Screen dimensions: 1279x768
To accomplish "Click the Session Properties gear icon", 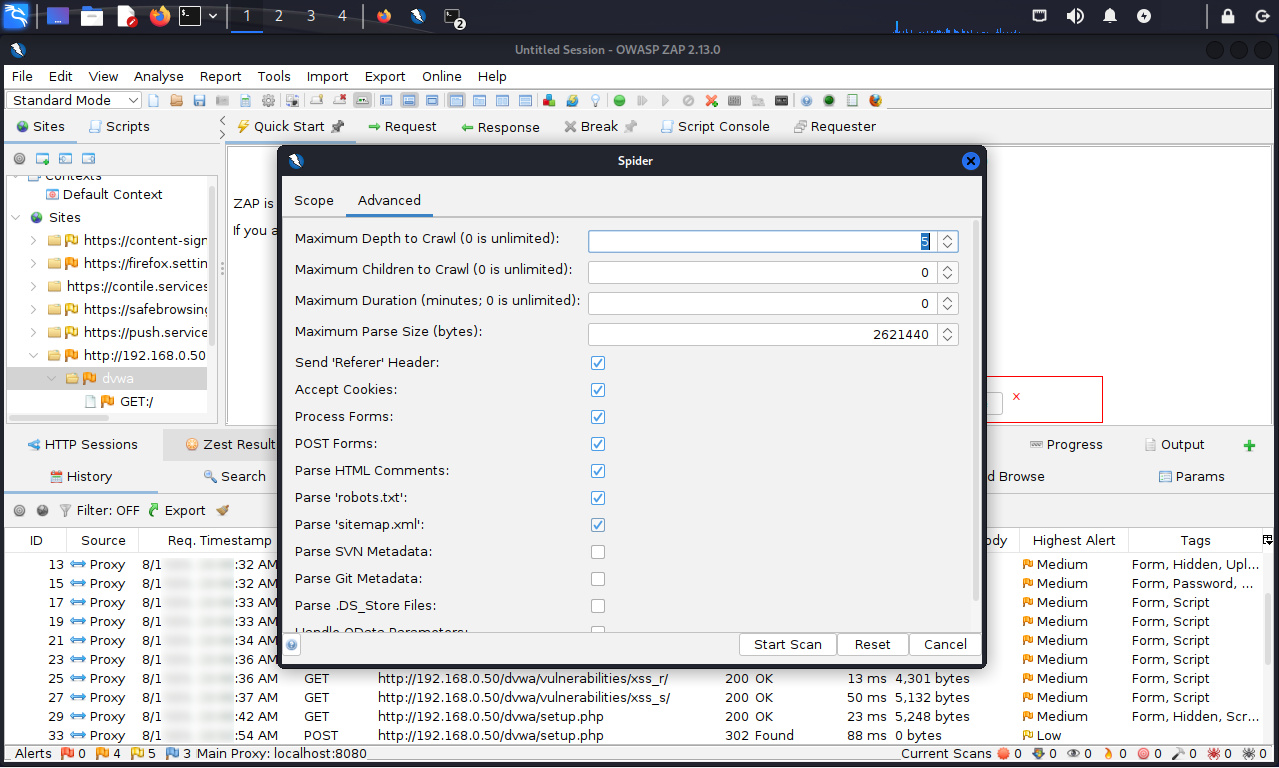I will tap(268, 101).
